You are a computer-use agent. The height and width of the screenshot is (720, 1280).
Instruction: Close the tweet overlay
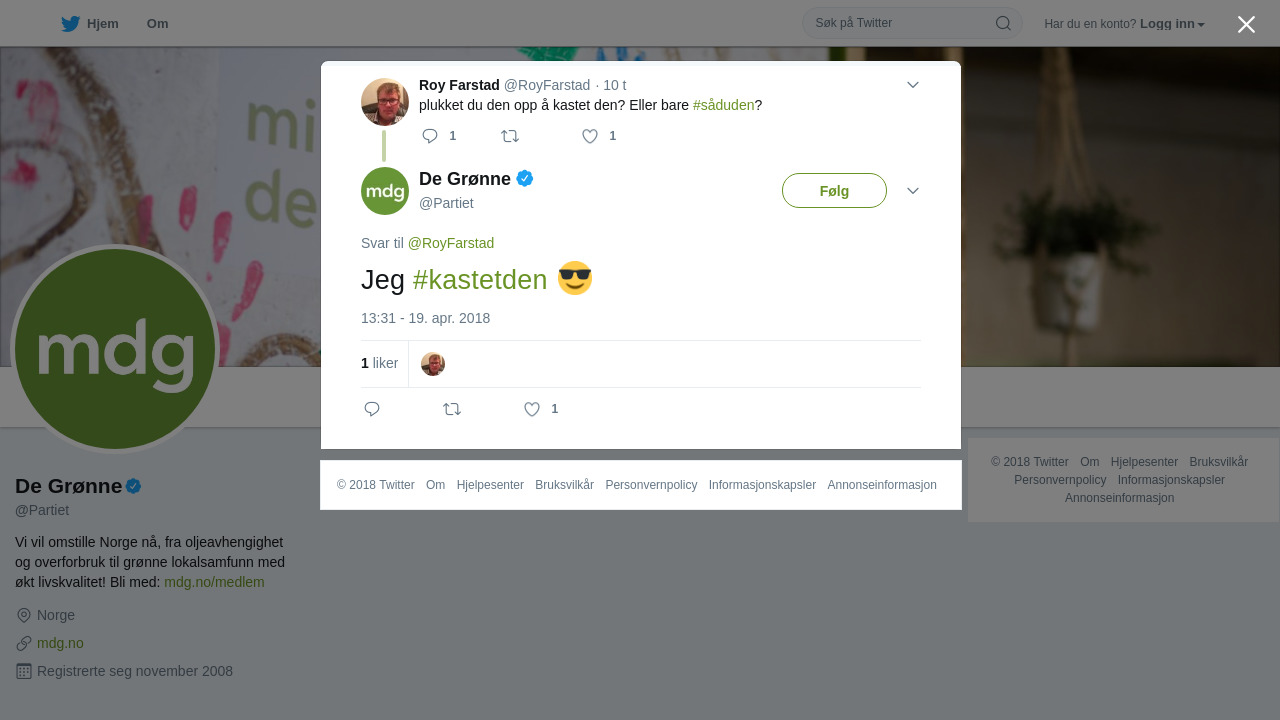click(1246, 24)
